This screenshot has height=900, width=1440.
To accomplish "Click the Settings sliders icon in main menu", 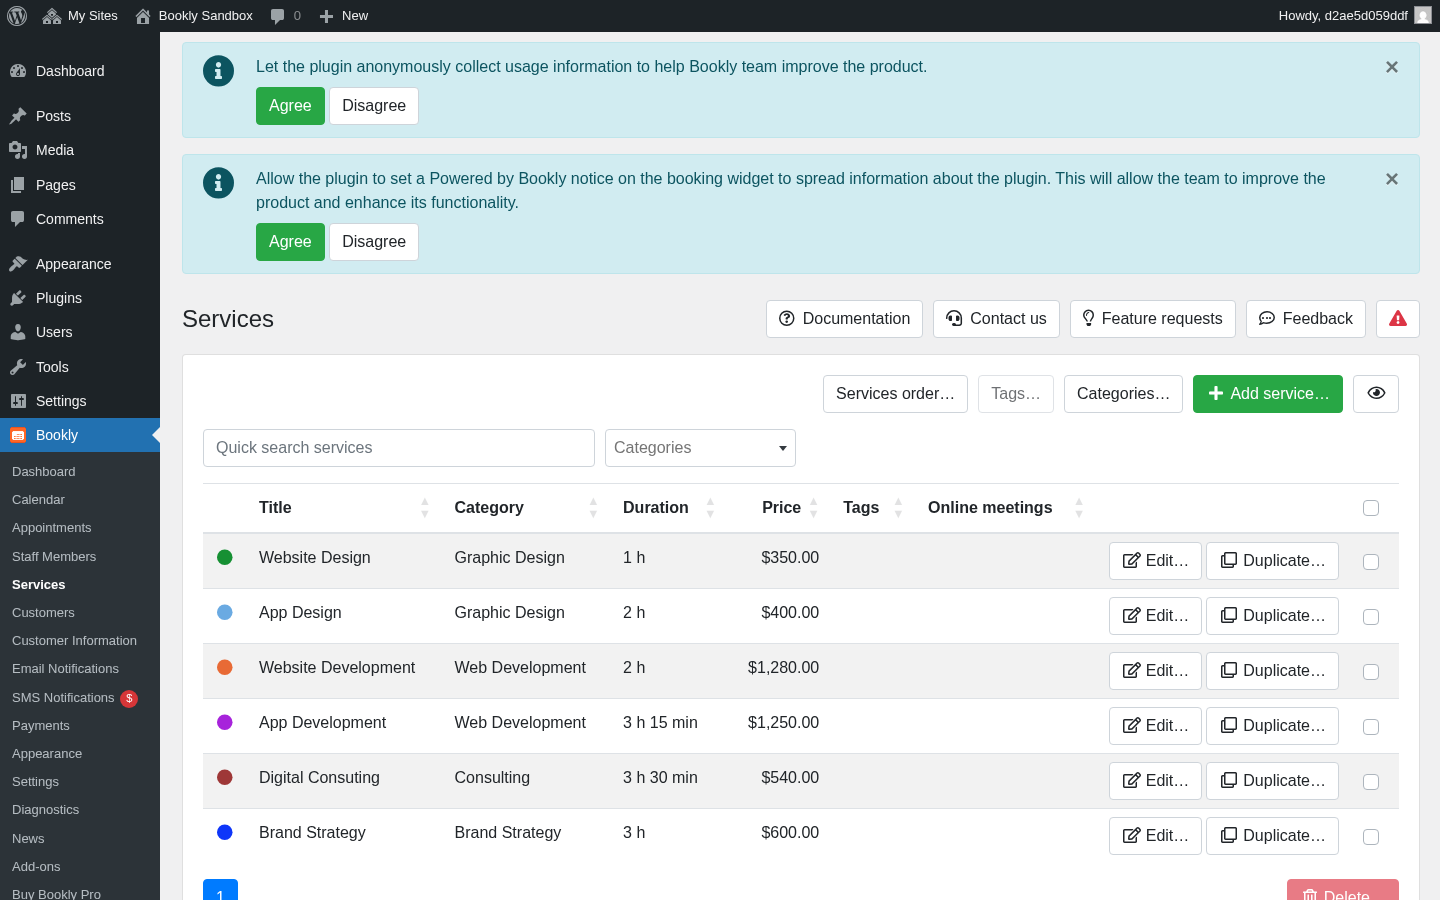I will [18, 401].
